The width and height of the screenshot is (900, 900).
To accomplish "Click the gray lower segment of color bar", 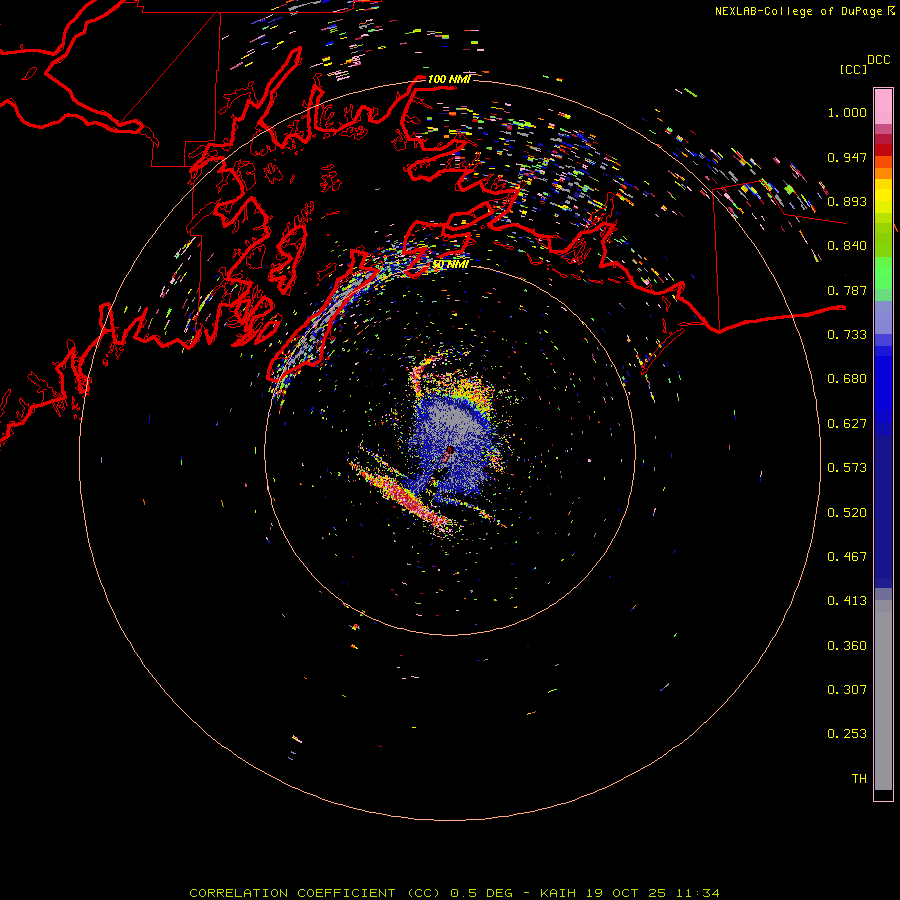I will point(883,695).
